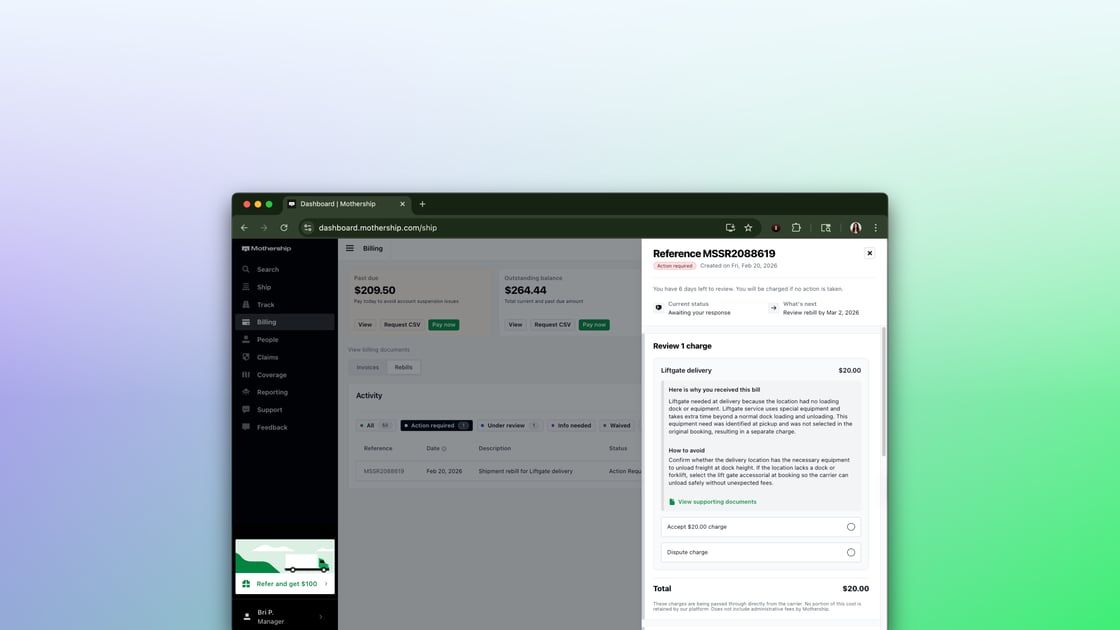The height and width of the screenshot is (630, 1120).
Task: Open the Claims section icon
Action: pos(245,357)
